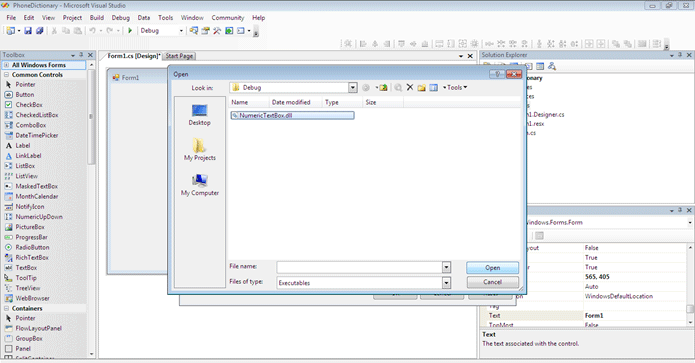
Task: Click the New Project toolbar icon
Action: coord(10,31)
